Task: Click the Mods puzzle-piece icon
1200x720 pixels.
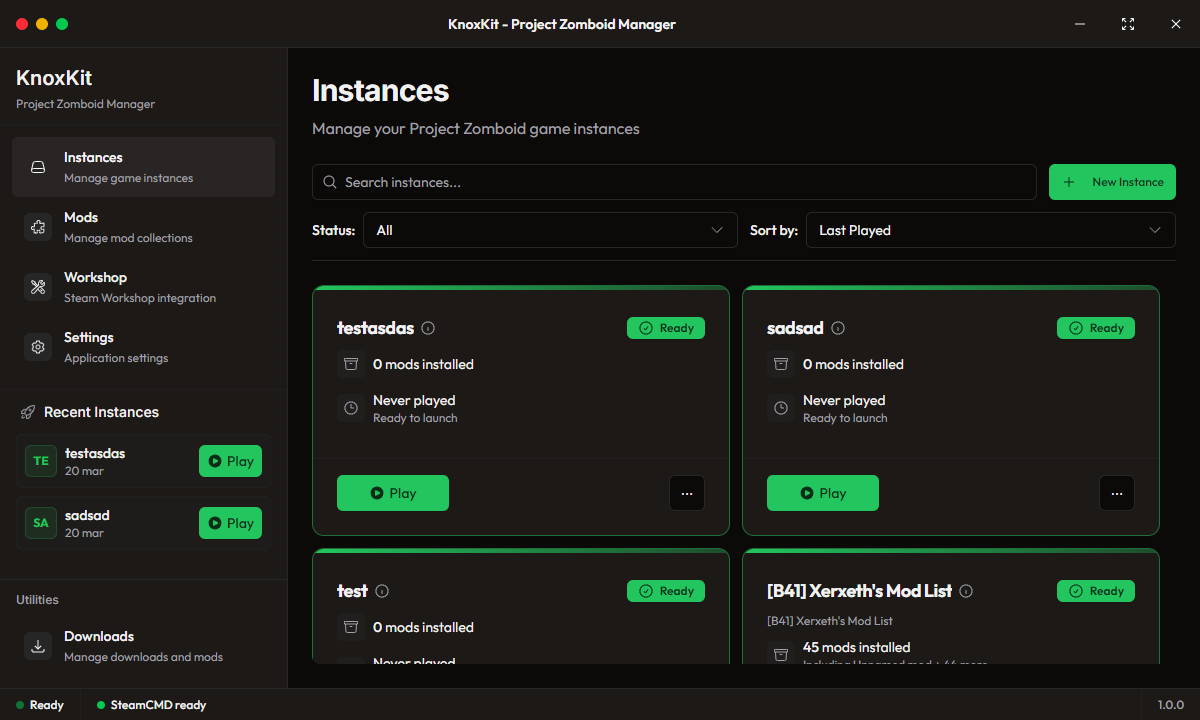Action: (38, 227)
